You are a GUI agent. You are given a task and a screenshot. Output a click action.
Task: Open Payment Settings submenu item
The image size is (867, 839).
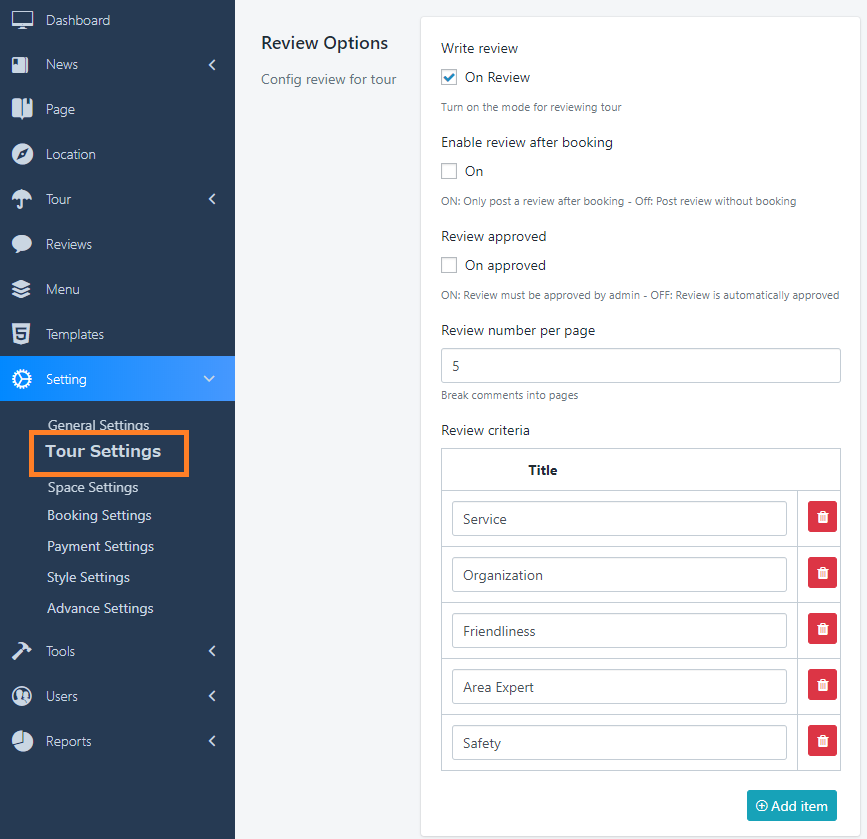tap(100, 546)
